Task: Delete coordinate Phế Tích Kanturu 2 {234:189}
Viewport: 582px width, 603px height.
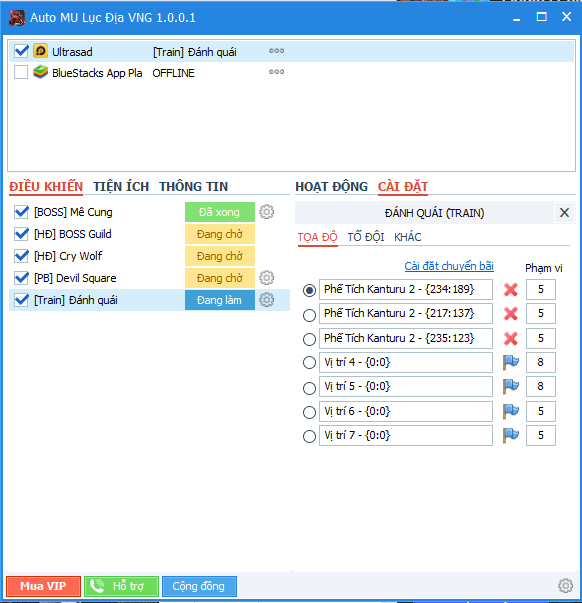Action: coord(510,290)
